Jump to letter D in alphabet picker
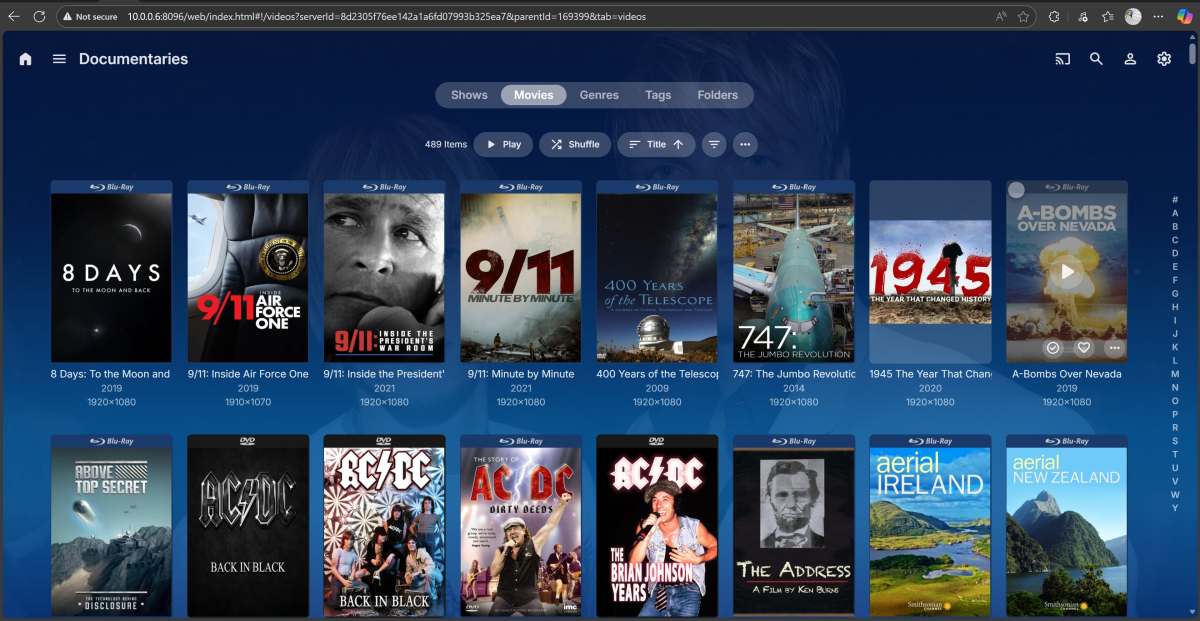This screenshot has width=1200, height=621. click(x=1175, y=253)
